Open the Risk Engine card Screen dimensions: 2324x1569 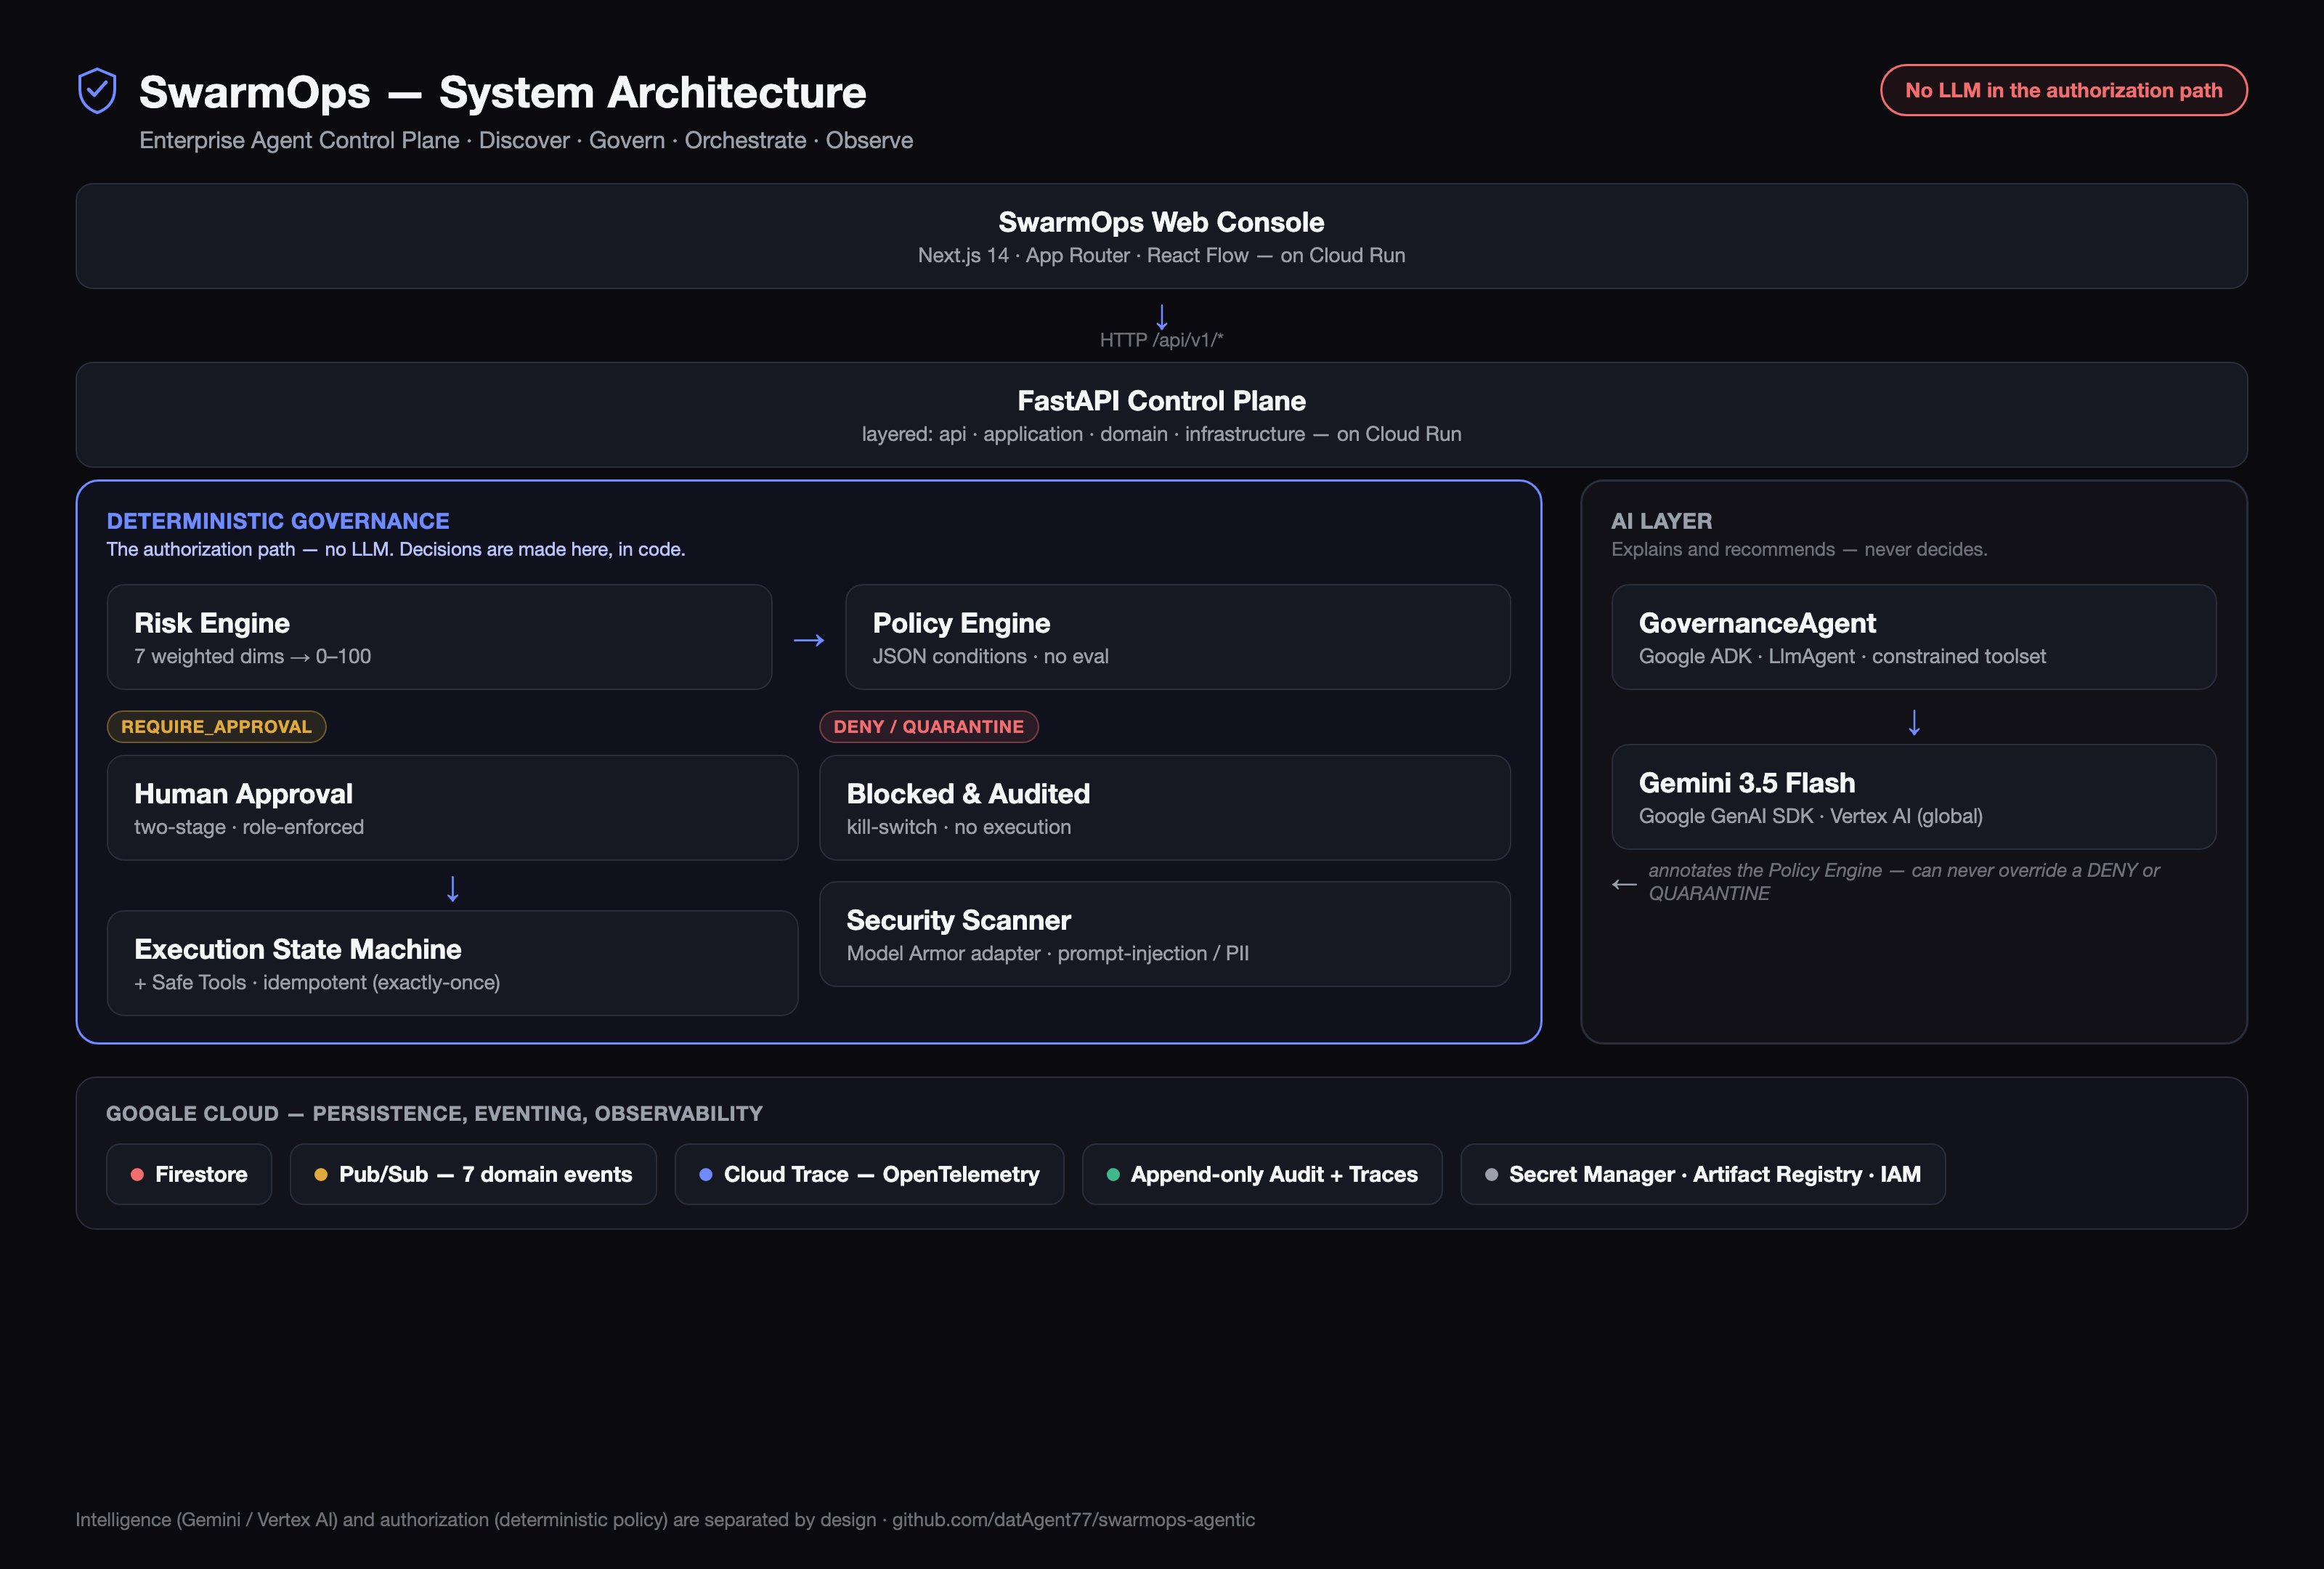[x=439, y=637]
